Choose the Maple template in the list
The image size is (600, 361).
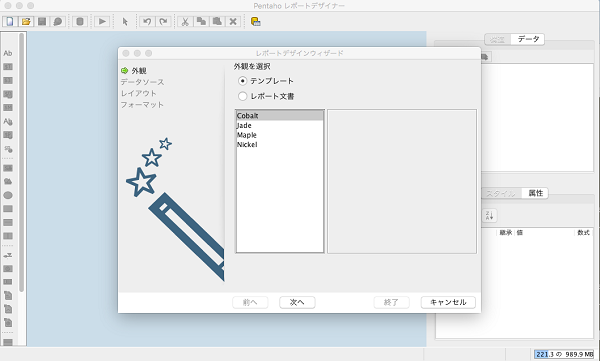tap(280, 135)
